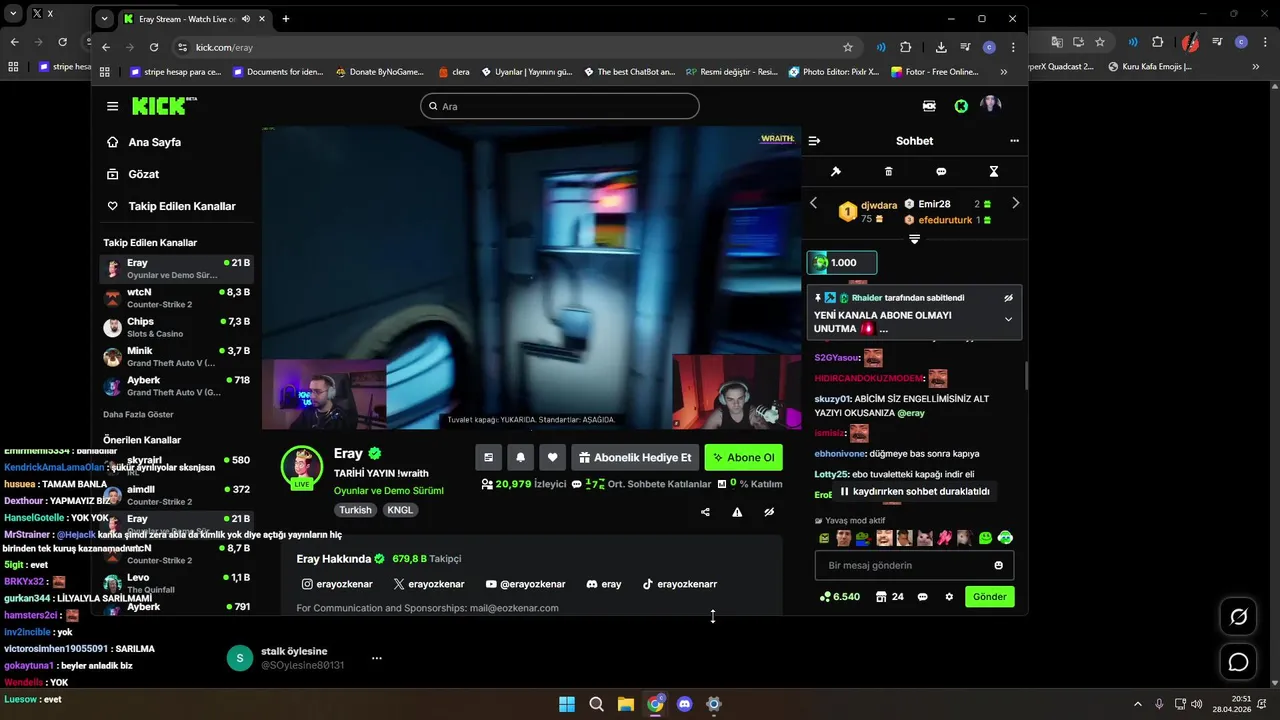Open Windows Start menu
The height and width of the screenshot is (720, 1280).
[567, 704]
